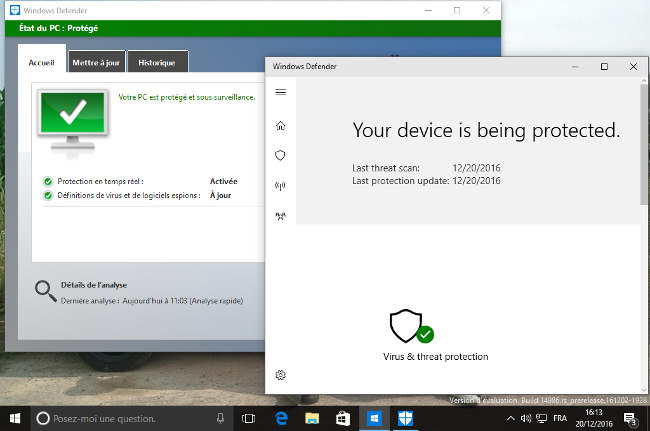Click the Dernière analyse line
The width and height of the screenshot is (650, 431).
(152, 301)
